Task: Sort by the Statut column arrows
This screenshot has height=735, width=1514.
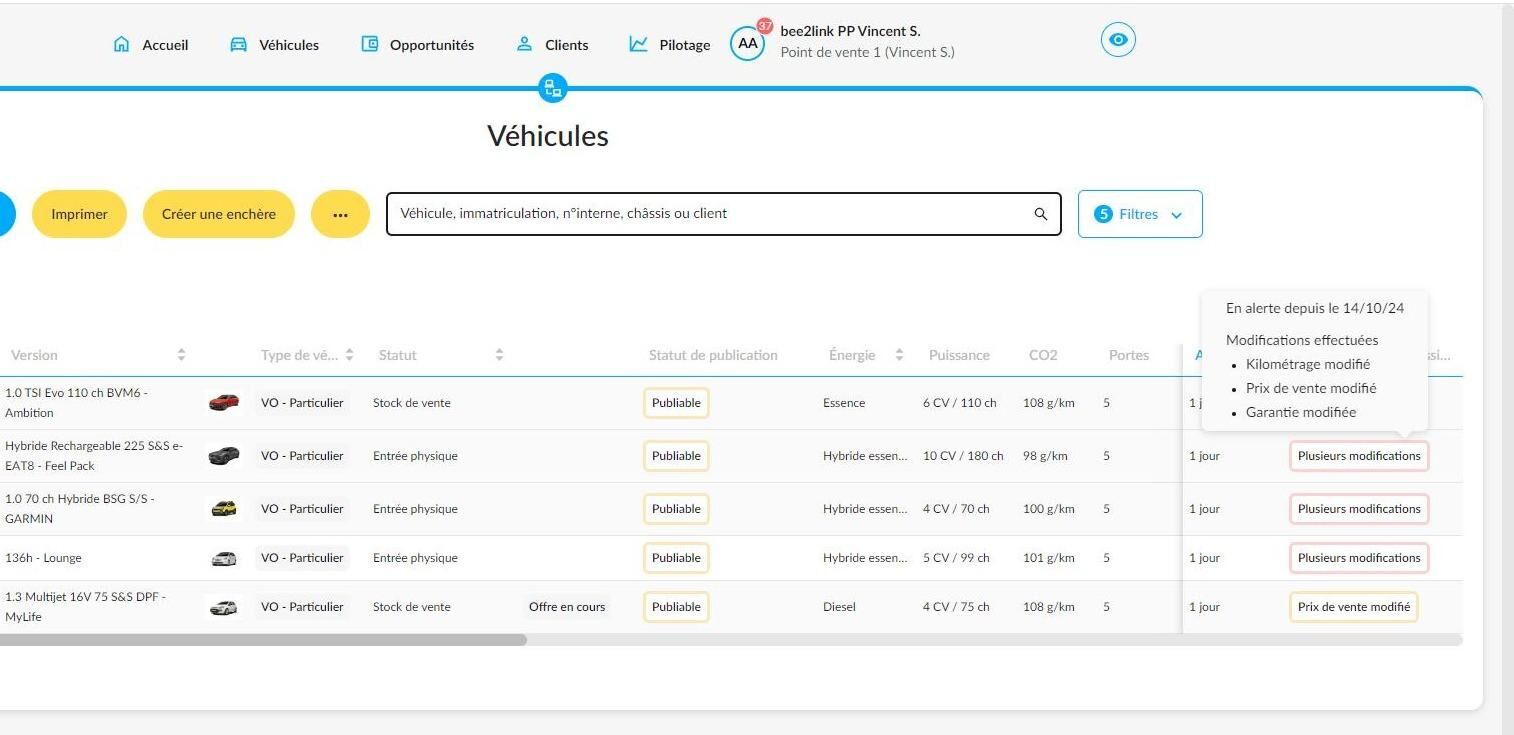Action: (499, 355)
